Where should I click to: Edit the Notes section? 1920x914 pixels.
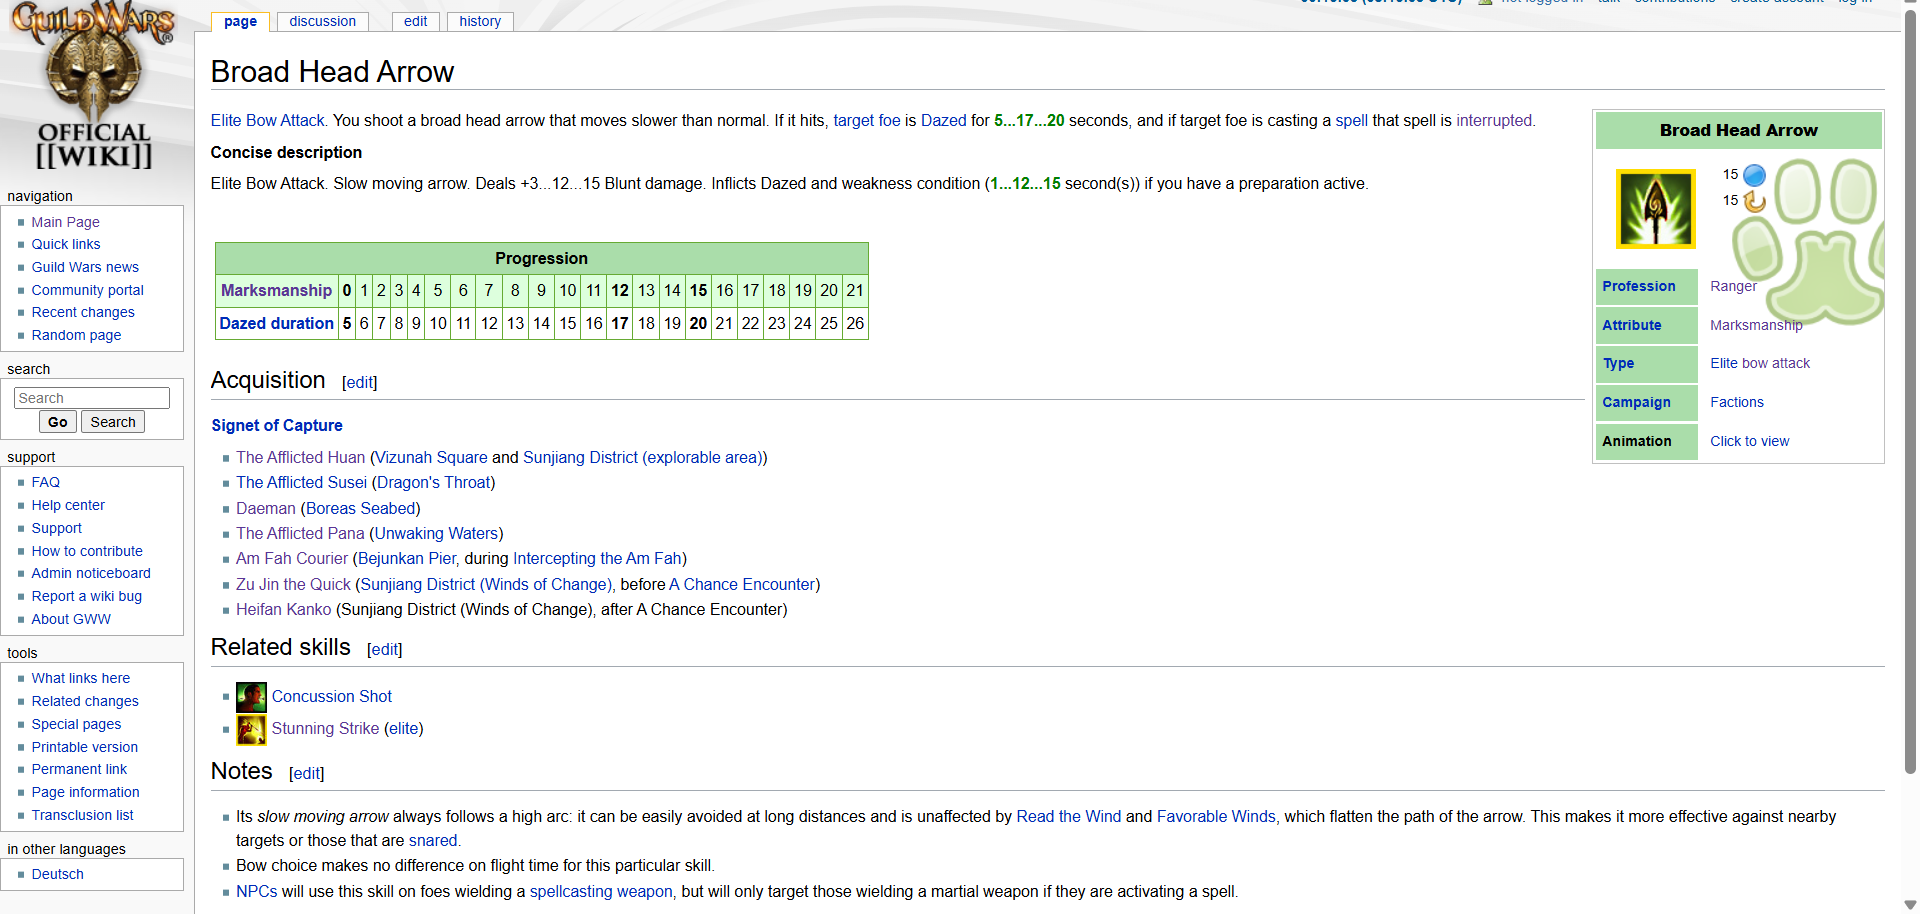(x=307, y=773)
